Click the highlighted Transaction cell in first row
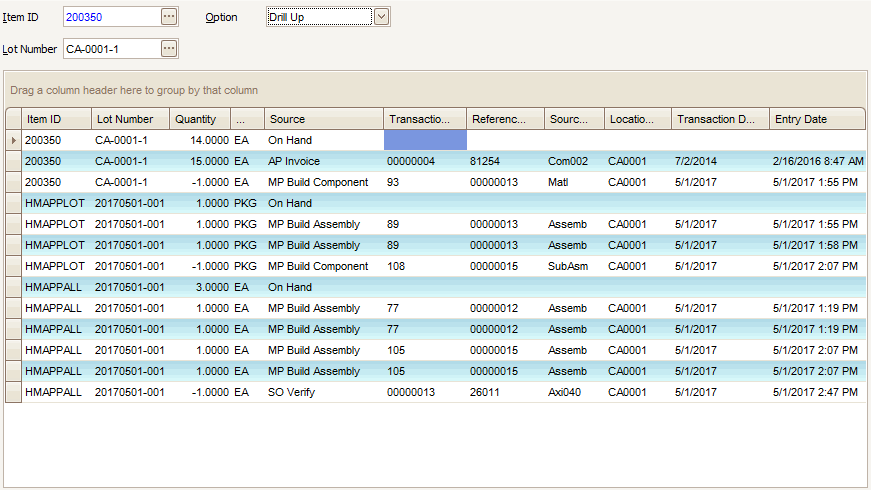 coord(424,141)
